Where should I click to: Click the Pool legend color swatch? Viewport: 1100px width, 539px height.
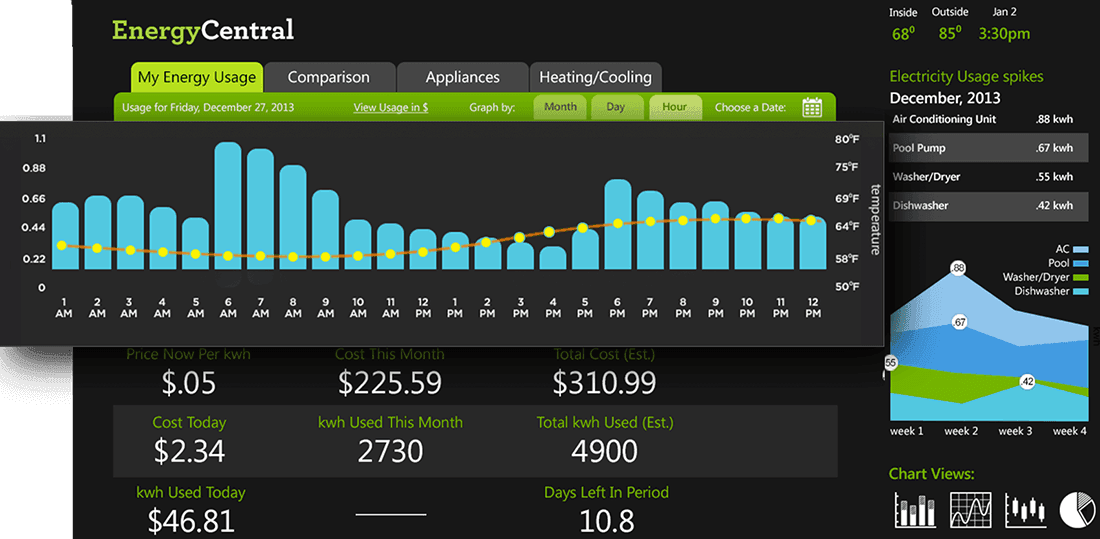coord(1081,263)
